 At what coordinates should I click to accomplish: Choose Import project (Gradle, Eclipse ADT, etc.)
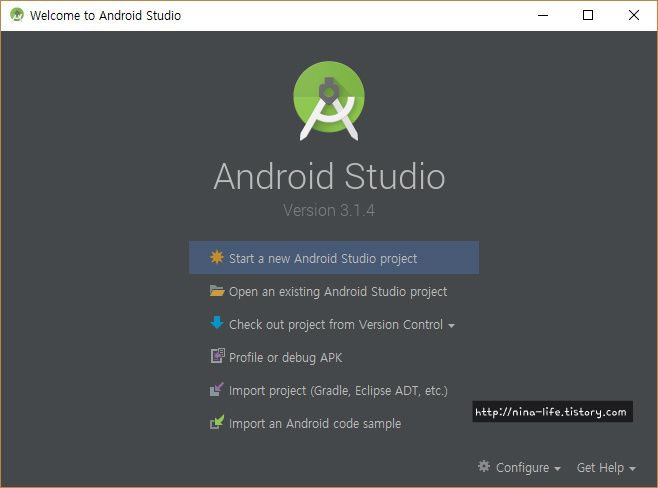329,390
